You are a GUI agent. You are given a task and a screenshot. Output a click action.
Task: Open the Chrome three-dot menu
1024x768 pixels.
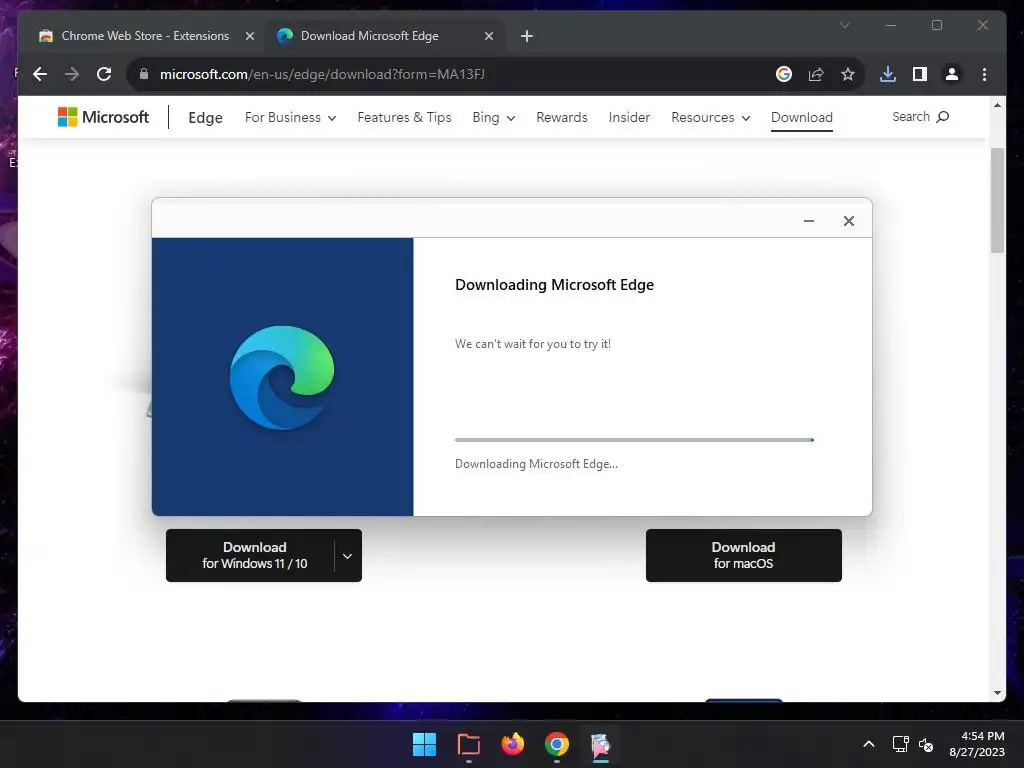click(x=984, y=74)
